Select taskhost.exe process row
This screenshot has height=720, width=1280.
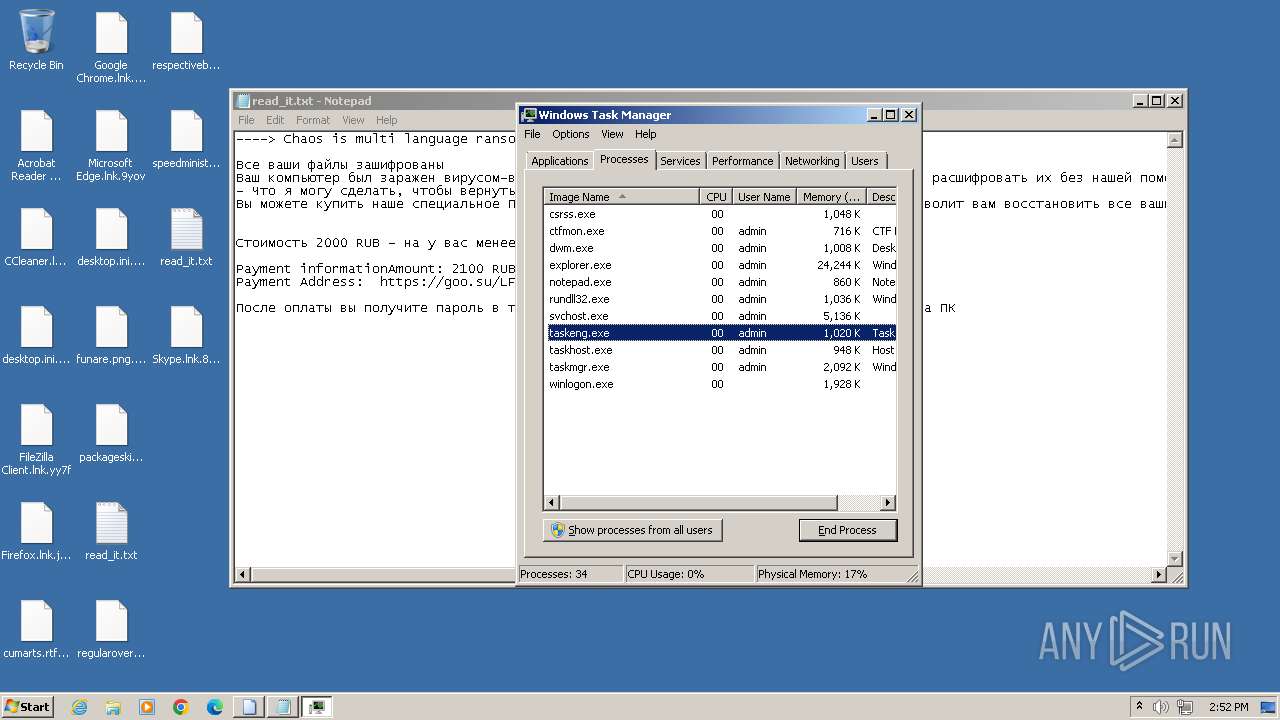pos(720,350)
